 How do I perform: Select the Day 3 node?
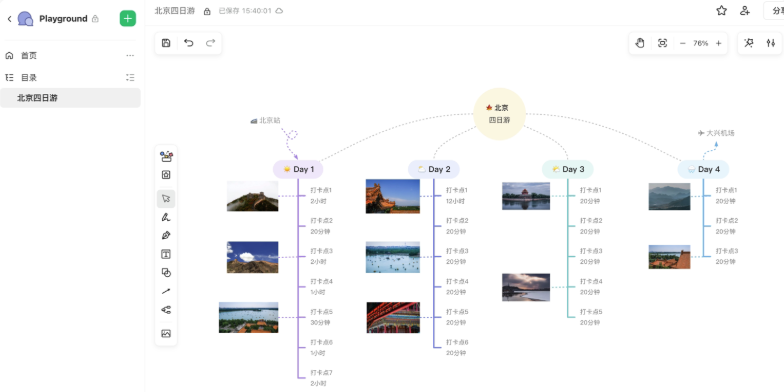568,170
